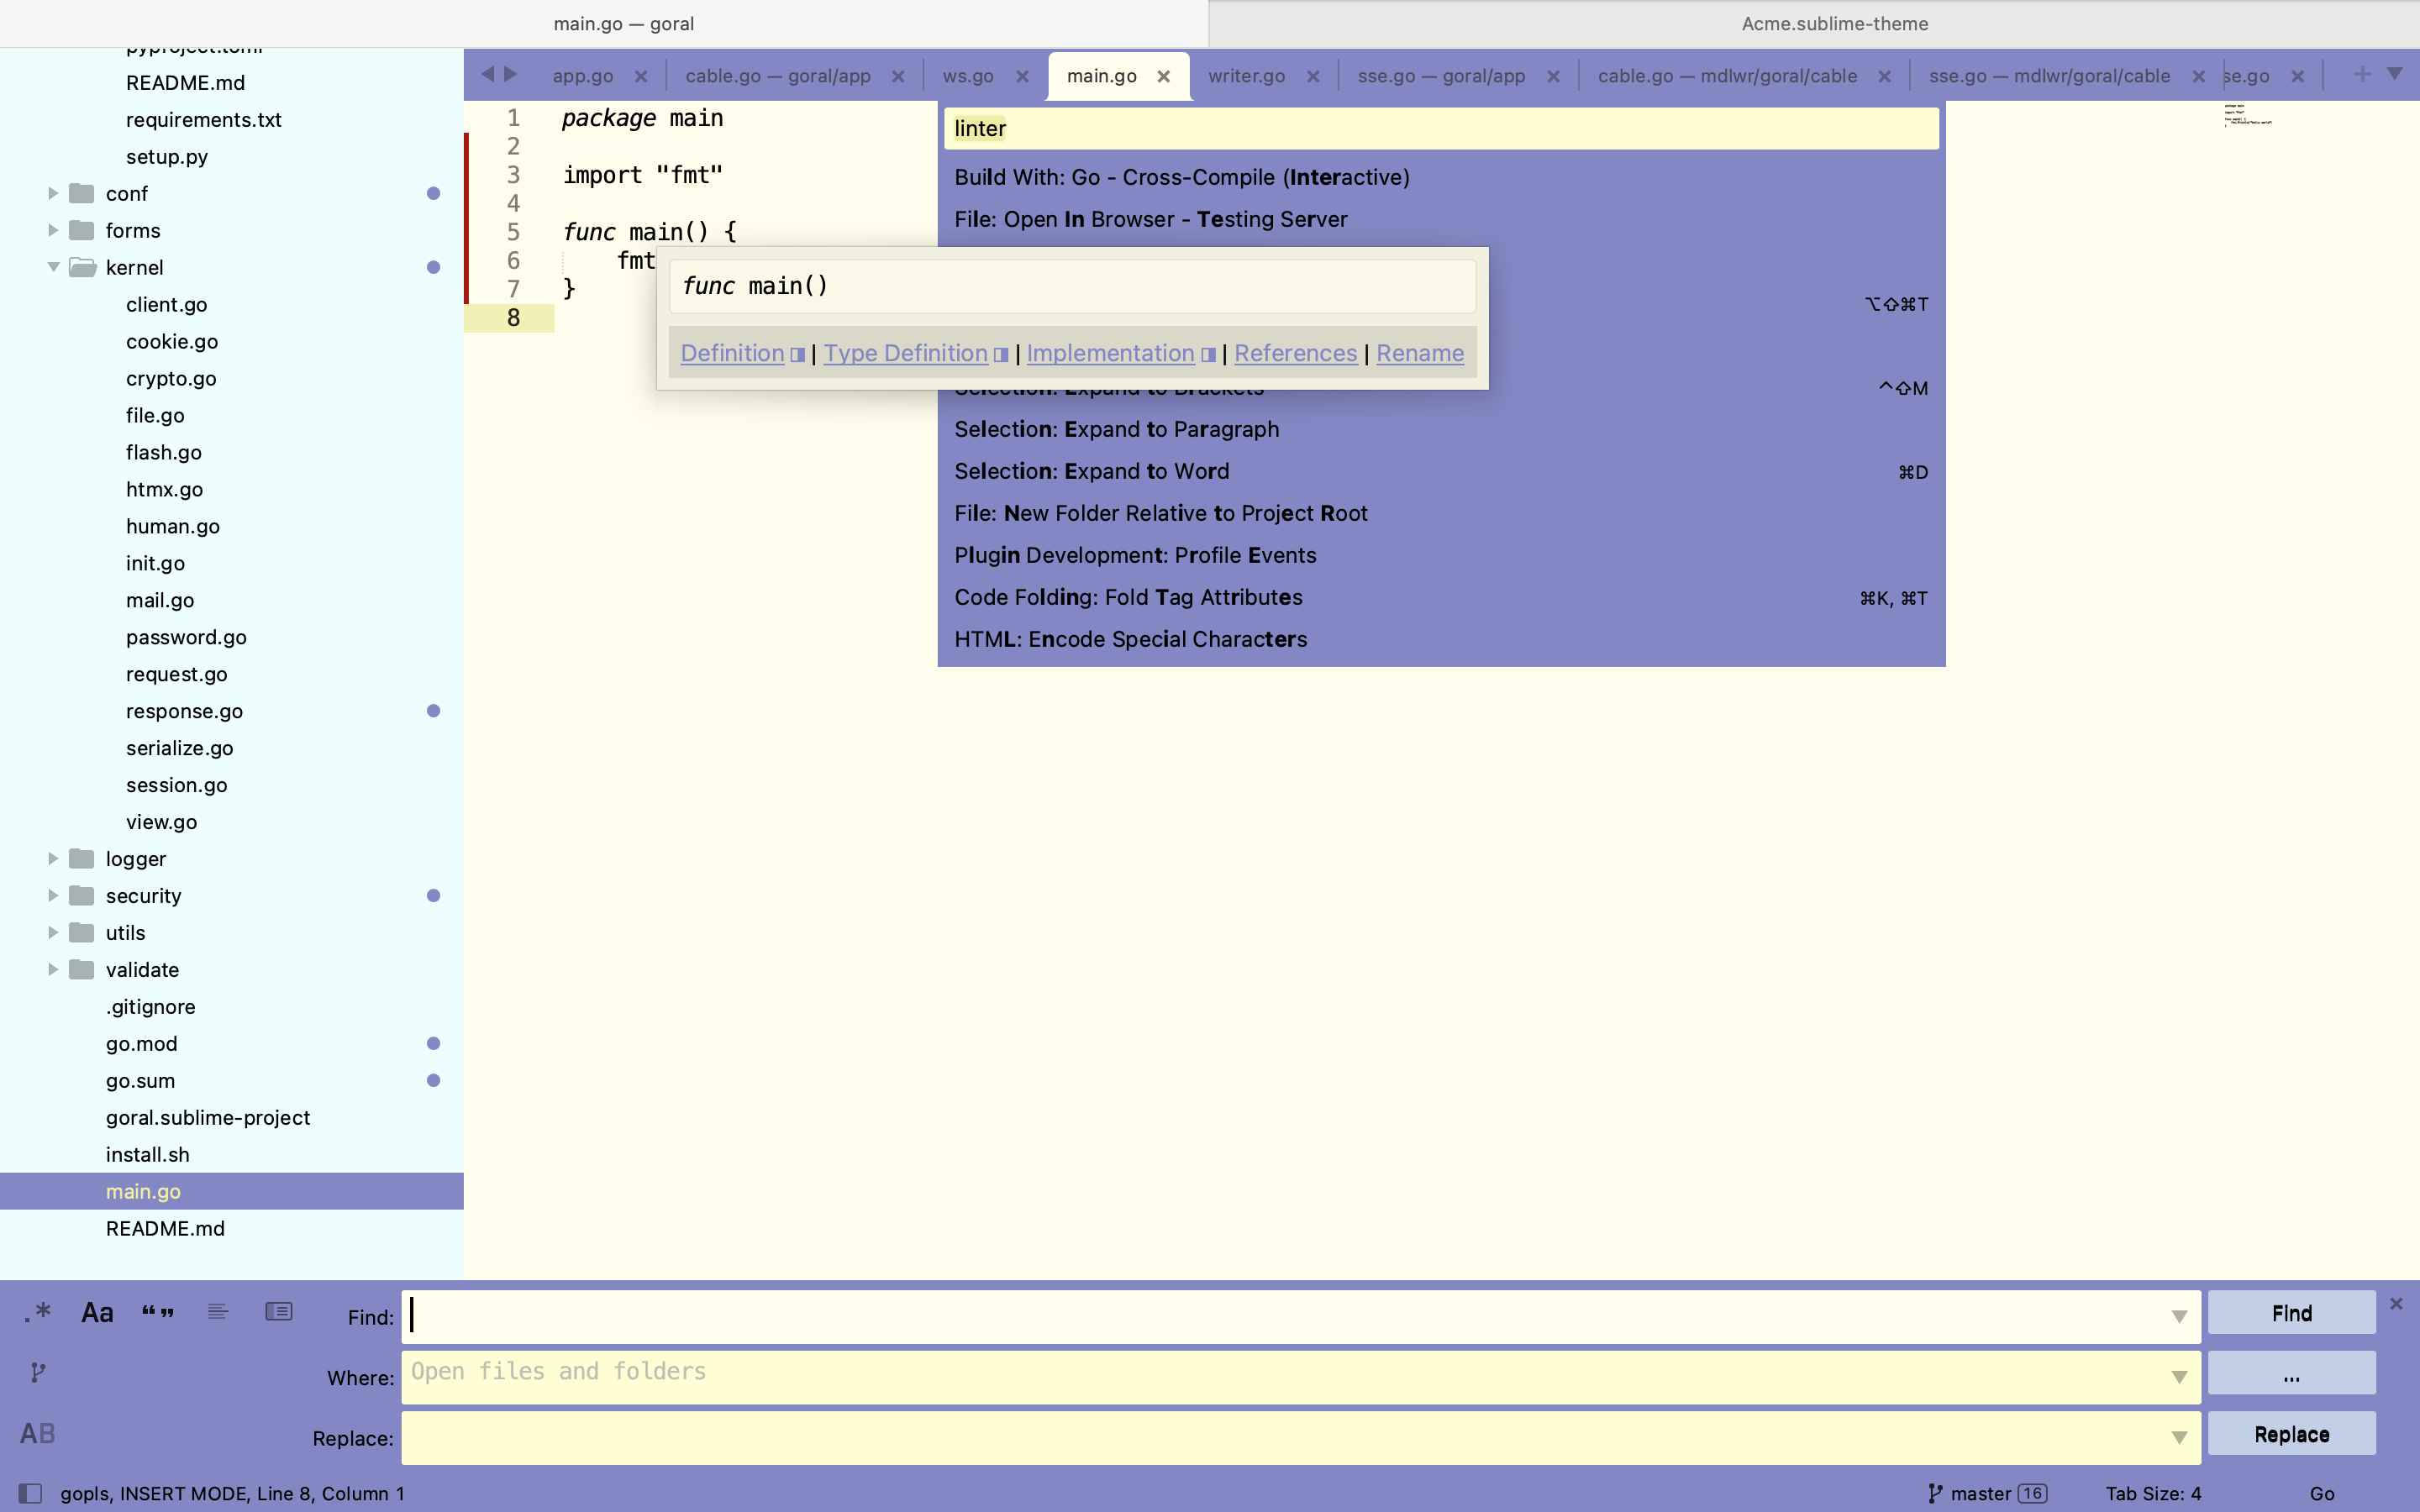The image size is (2420, 1512).
Task: Click the show context icon in find panel
Action: click(278, 1312)
